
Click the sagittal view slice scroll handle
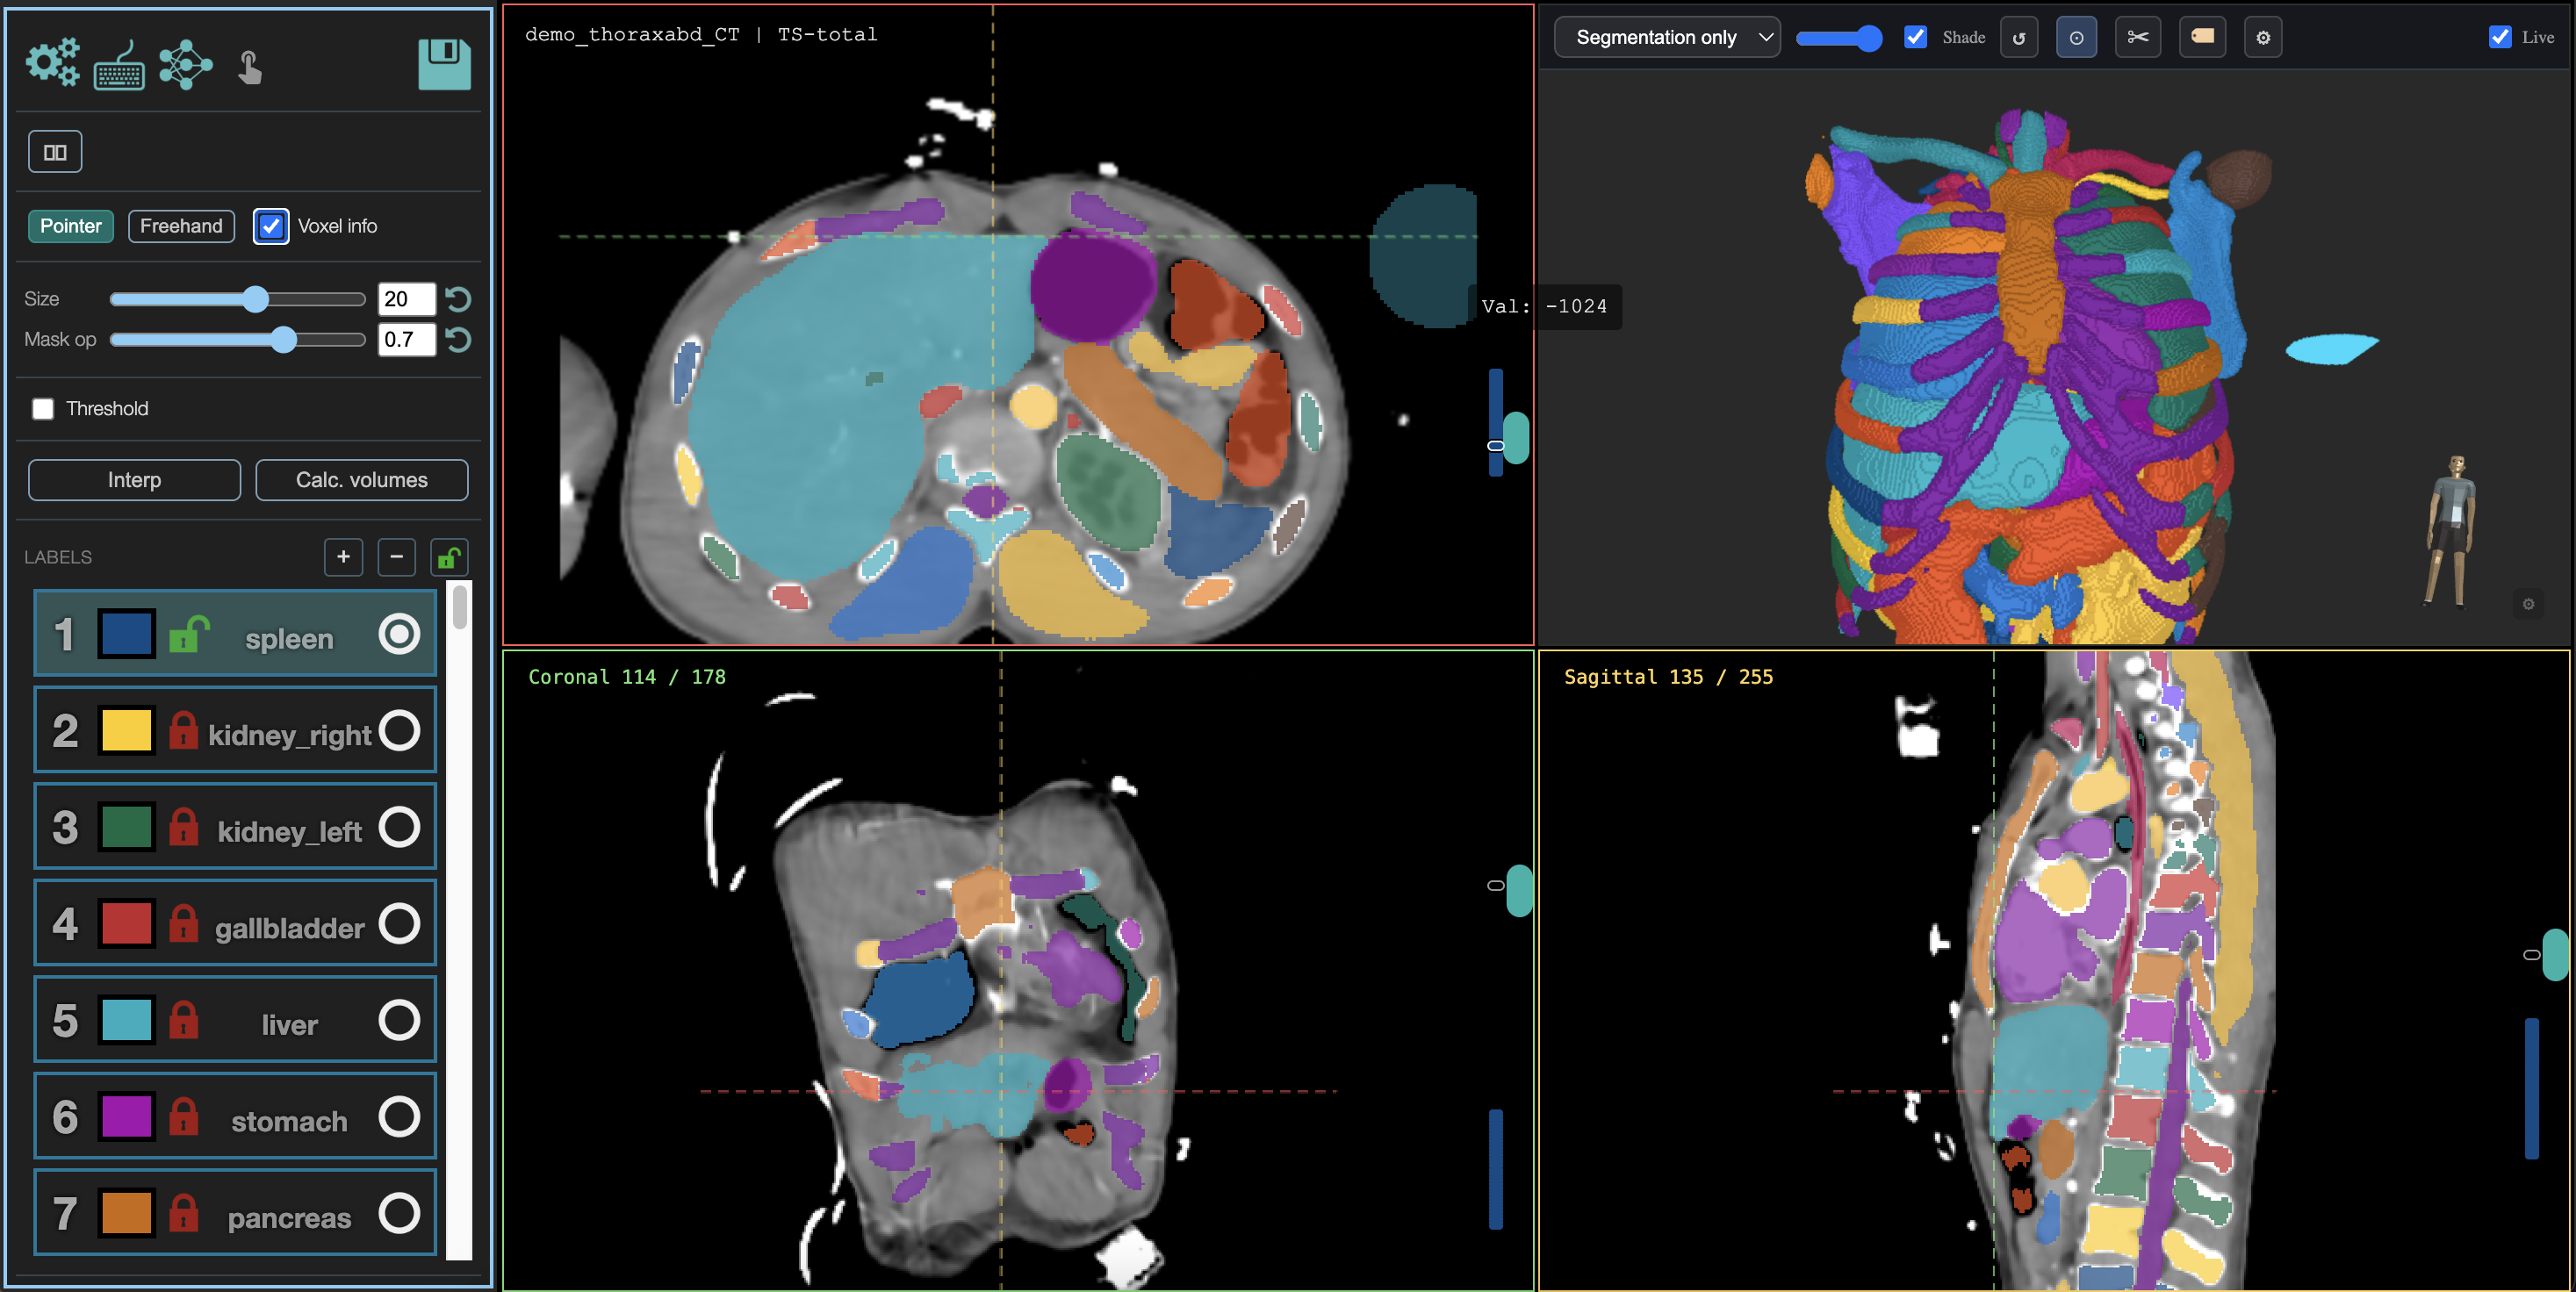coord(2555,955)
